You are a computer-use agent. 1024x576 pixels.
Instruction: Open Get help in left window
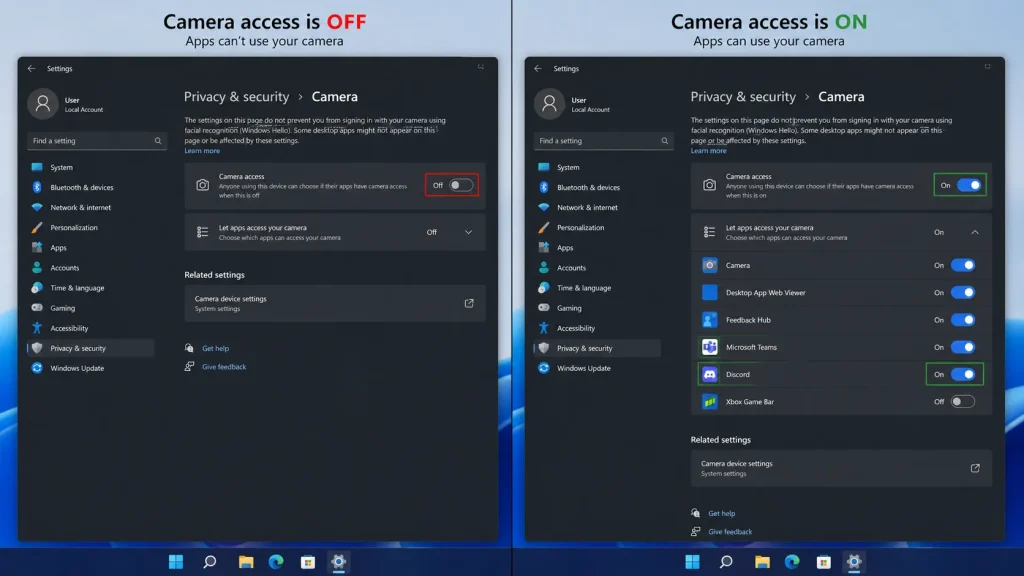216,348
